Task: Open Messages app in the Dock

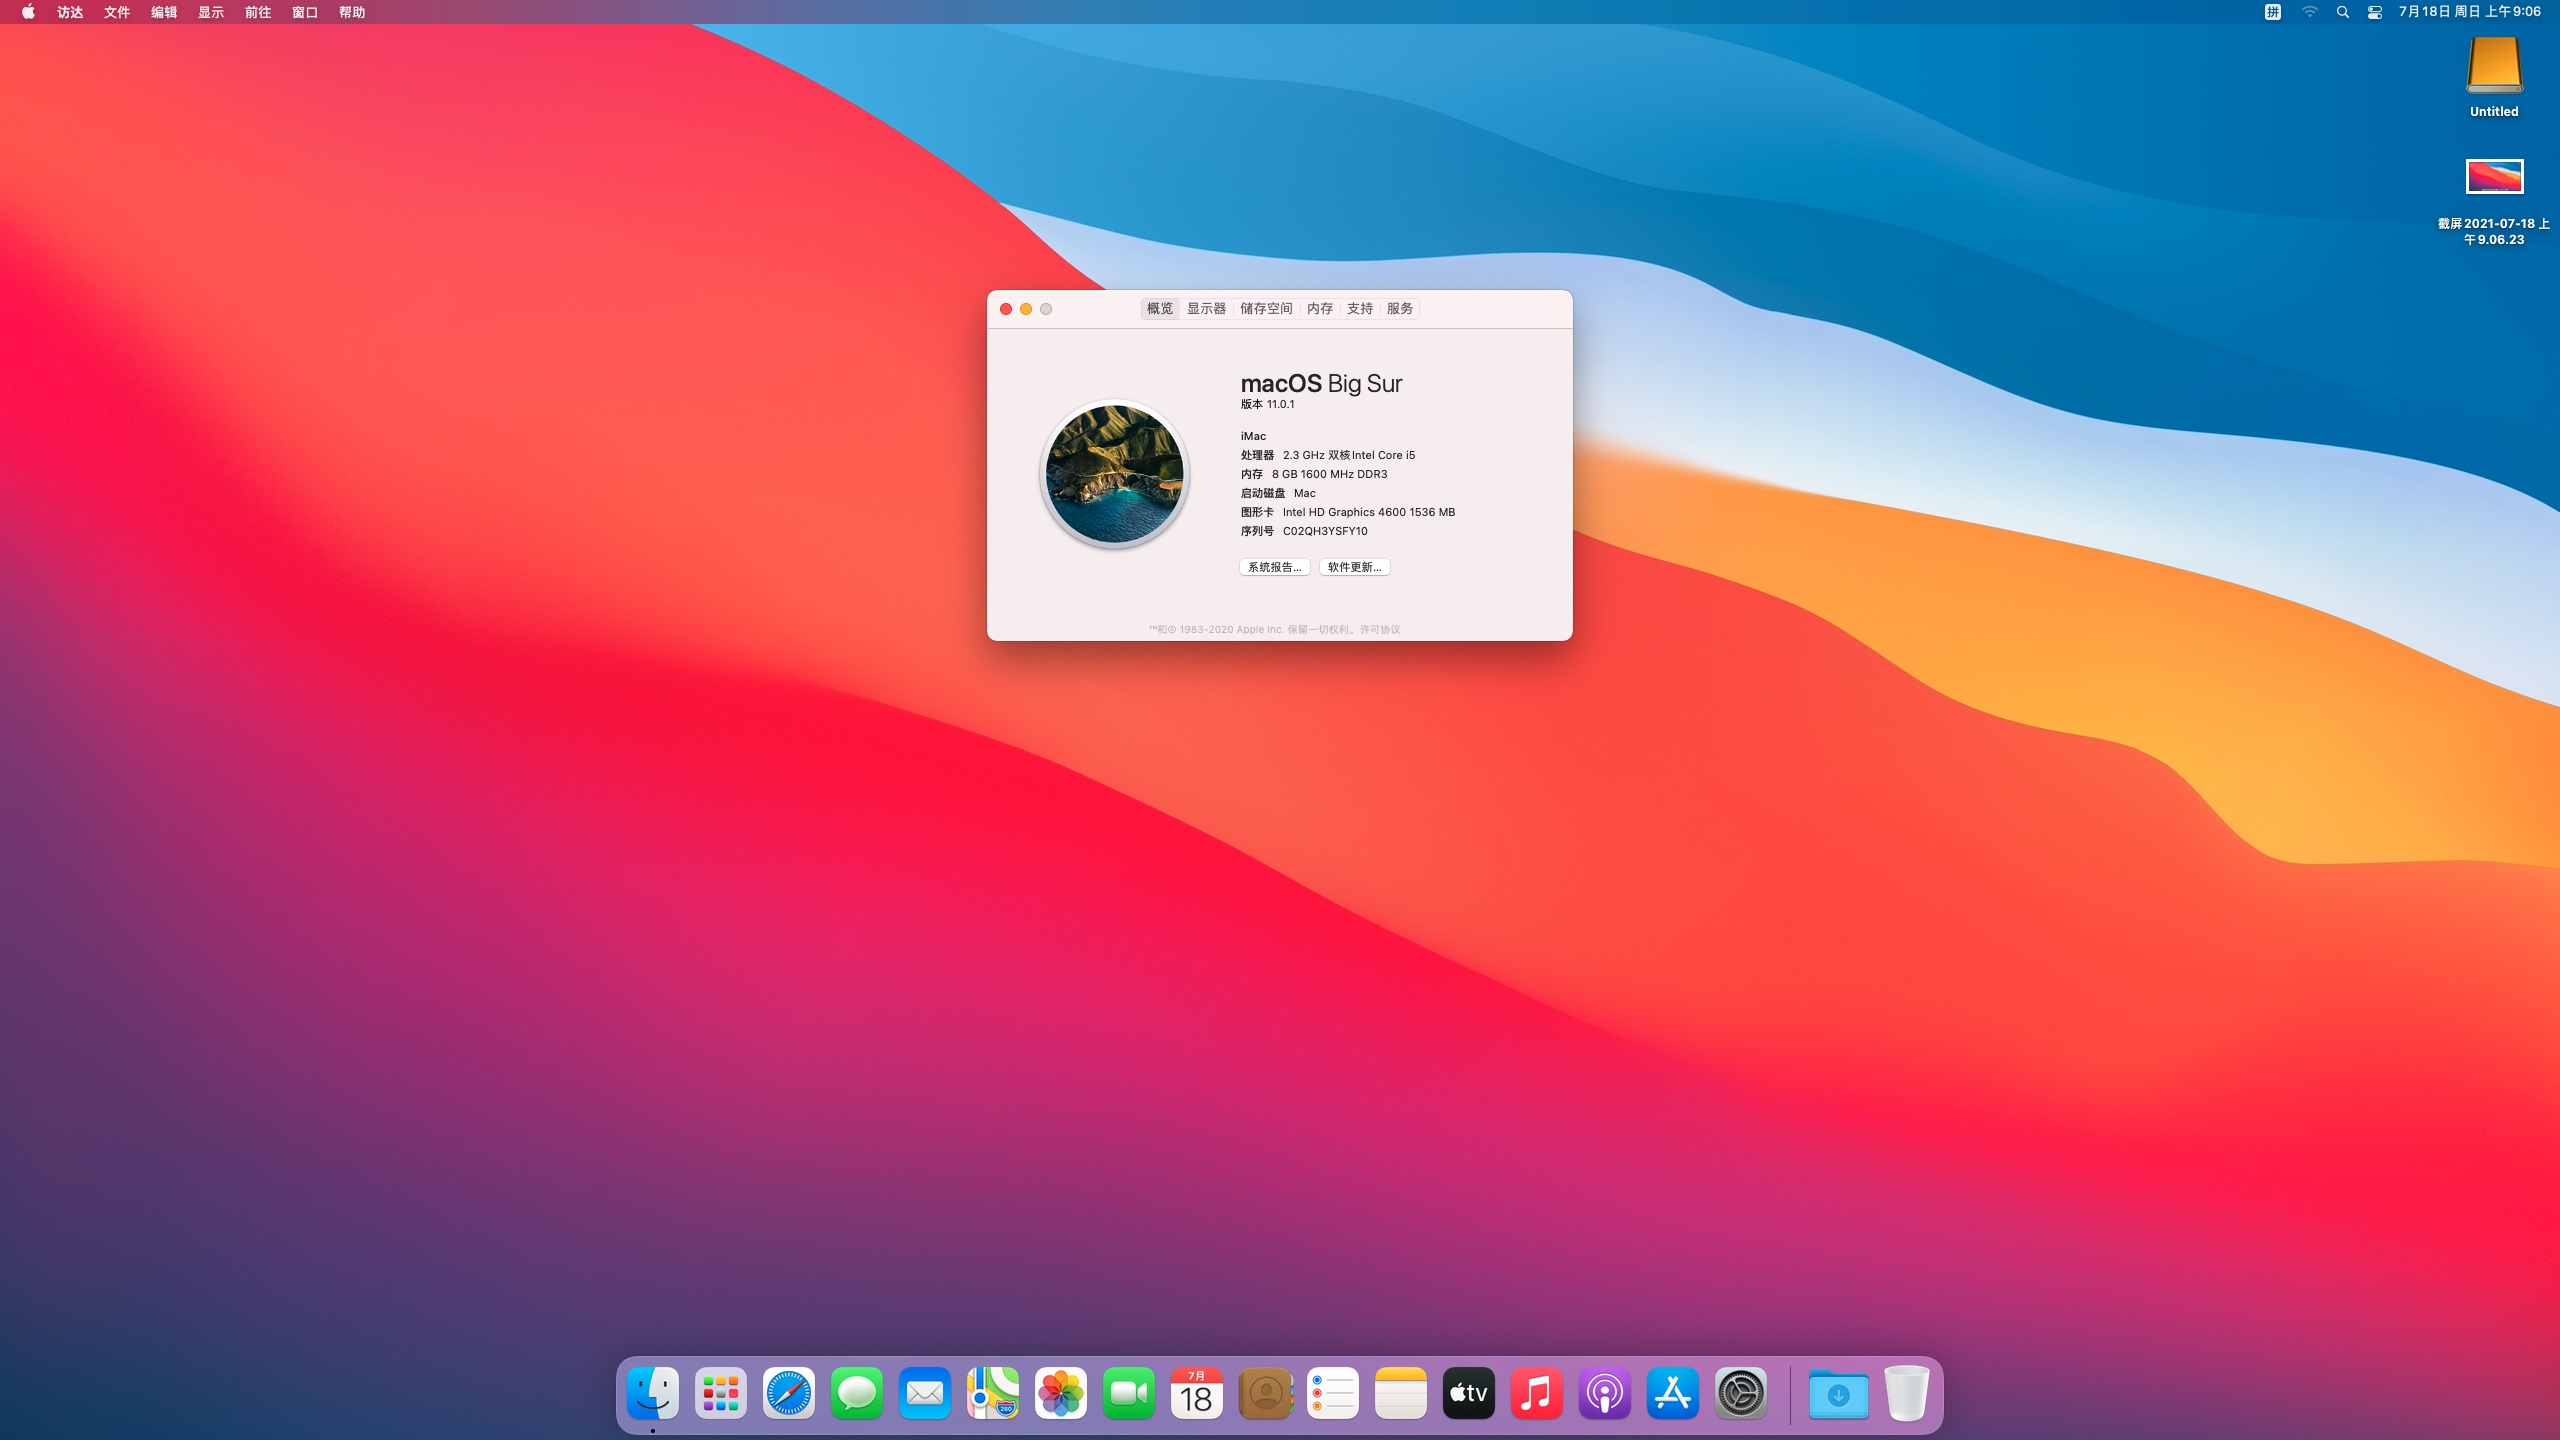Action: click(x=857, y=1393)
